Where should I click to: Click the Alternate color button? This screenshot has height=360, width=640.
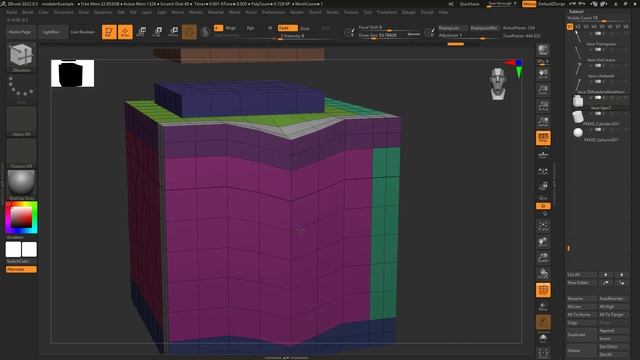tap(21, 269)
